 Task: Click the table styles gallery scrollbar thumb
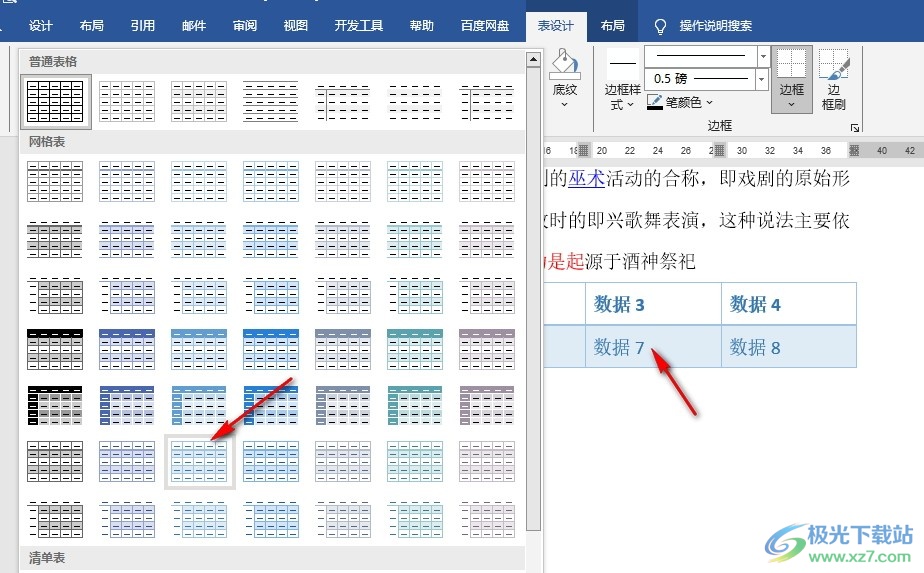533,298
